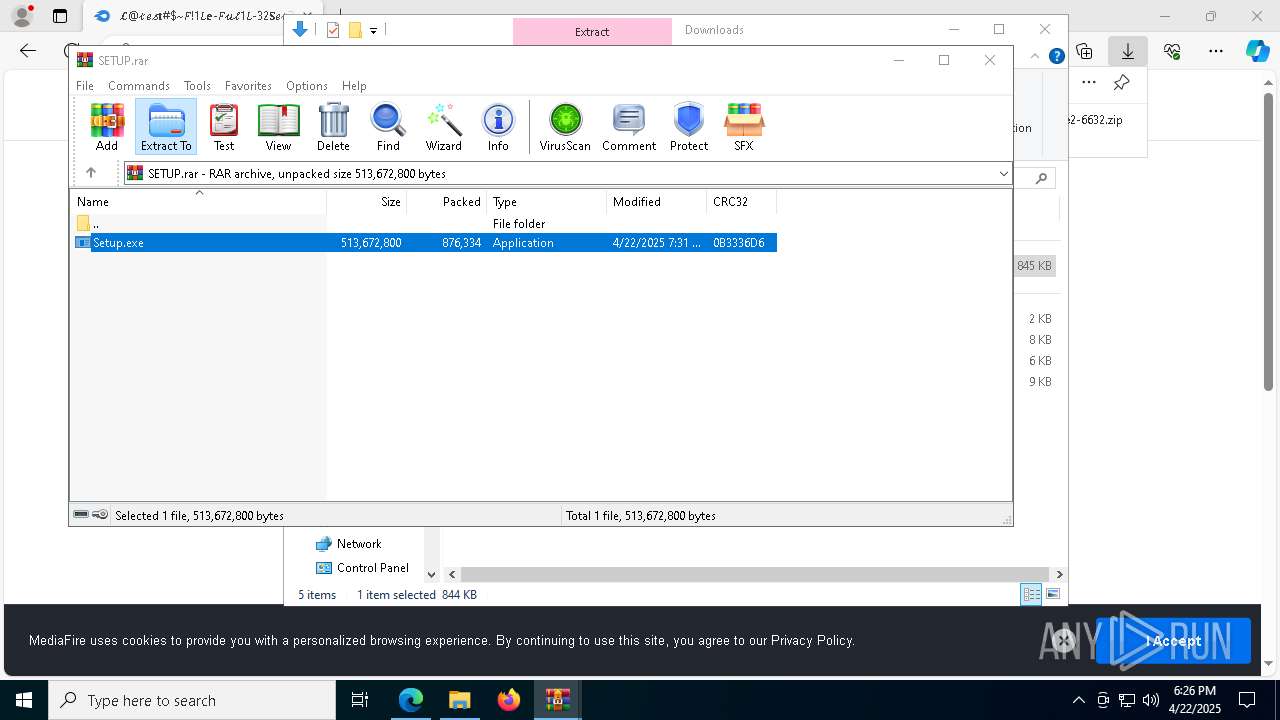The image size is (1280, 720).
Task: Open the Options menu
Action: coord(307,86)
